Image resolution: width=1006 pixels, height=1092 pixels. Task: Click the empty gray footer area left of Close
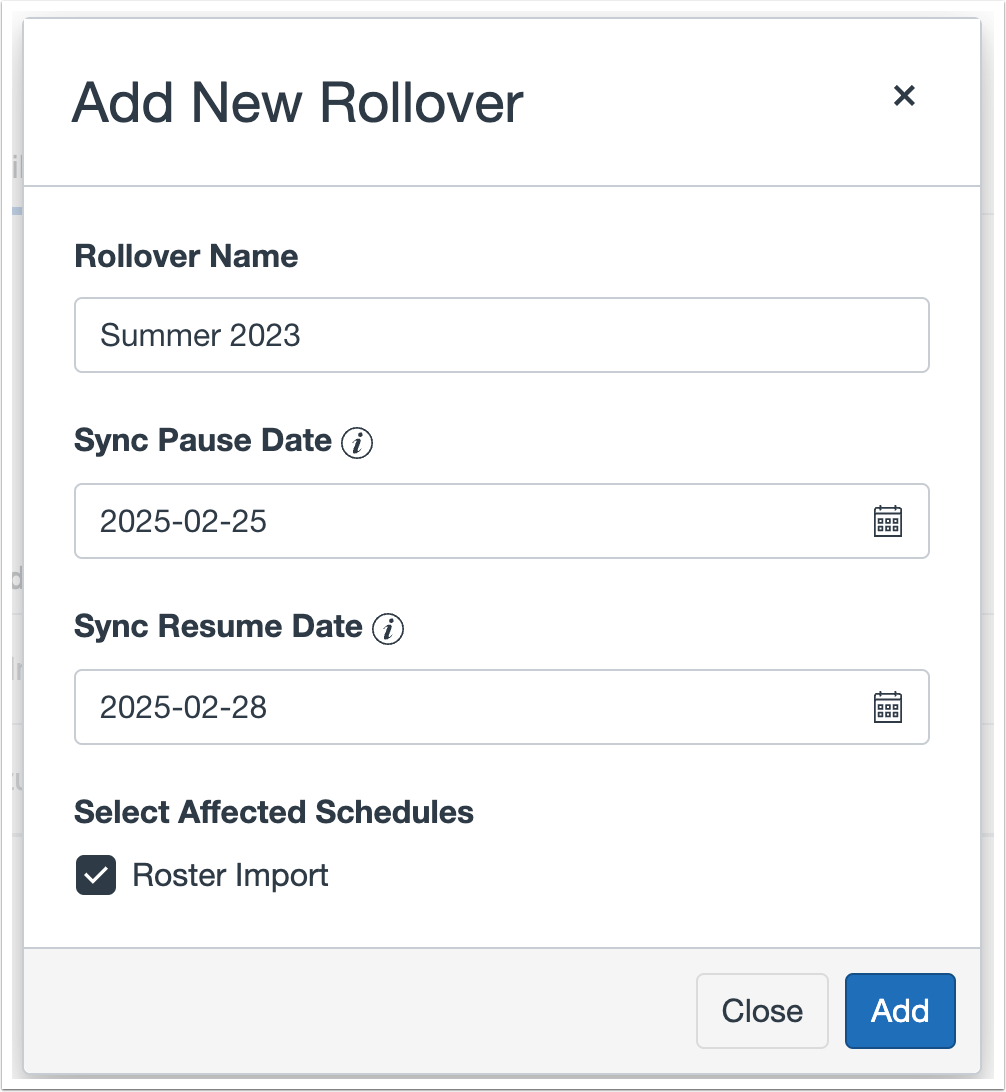pyautogui.click(x=350, y=1011)
